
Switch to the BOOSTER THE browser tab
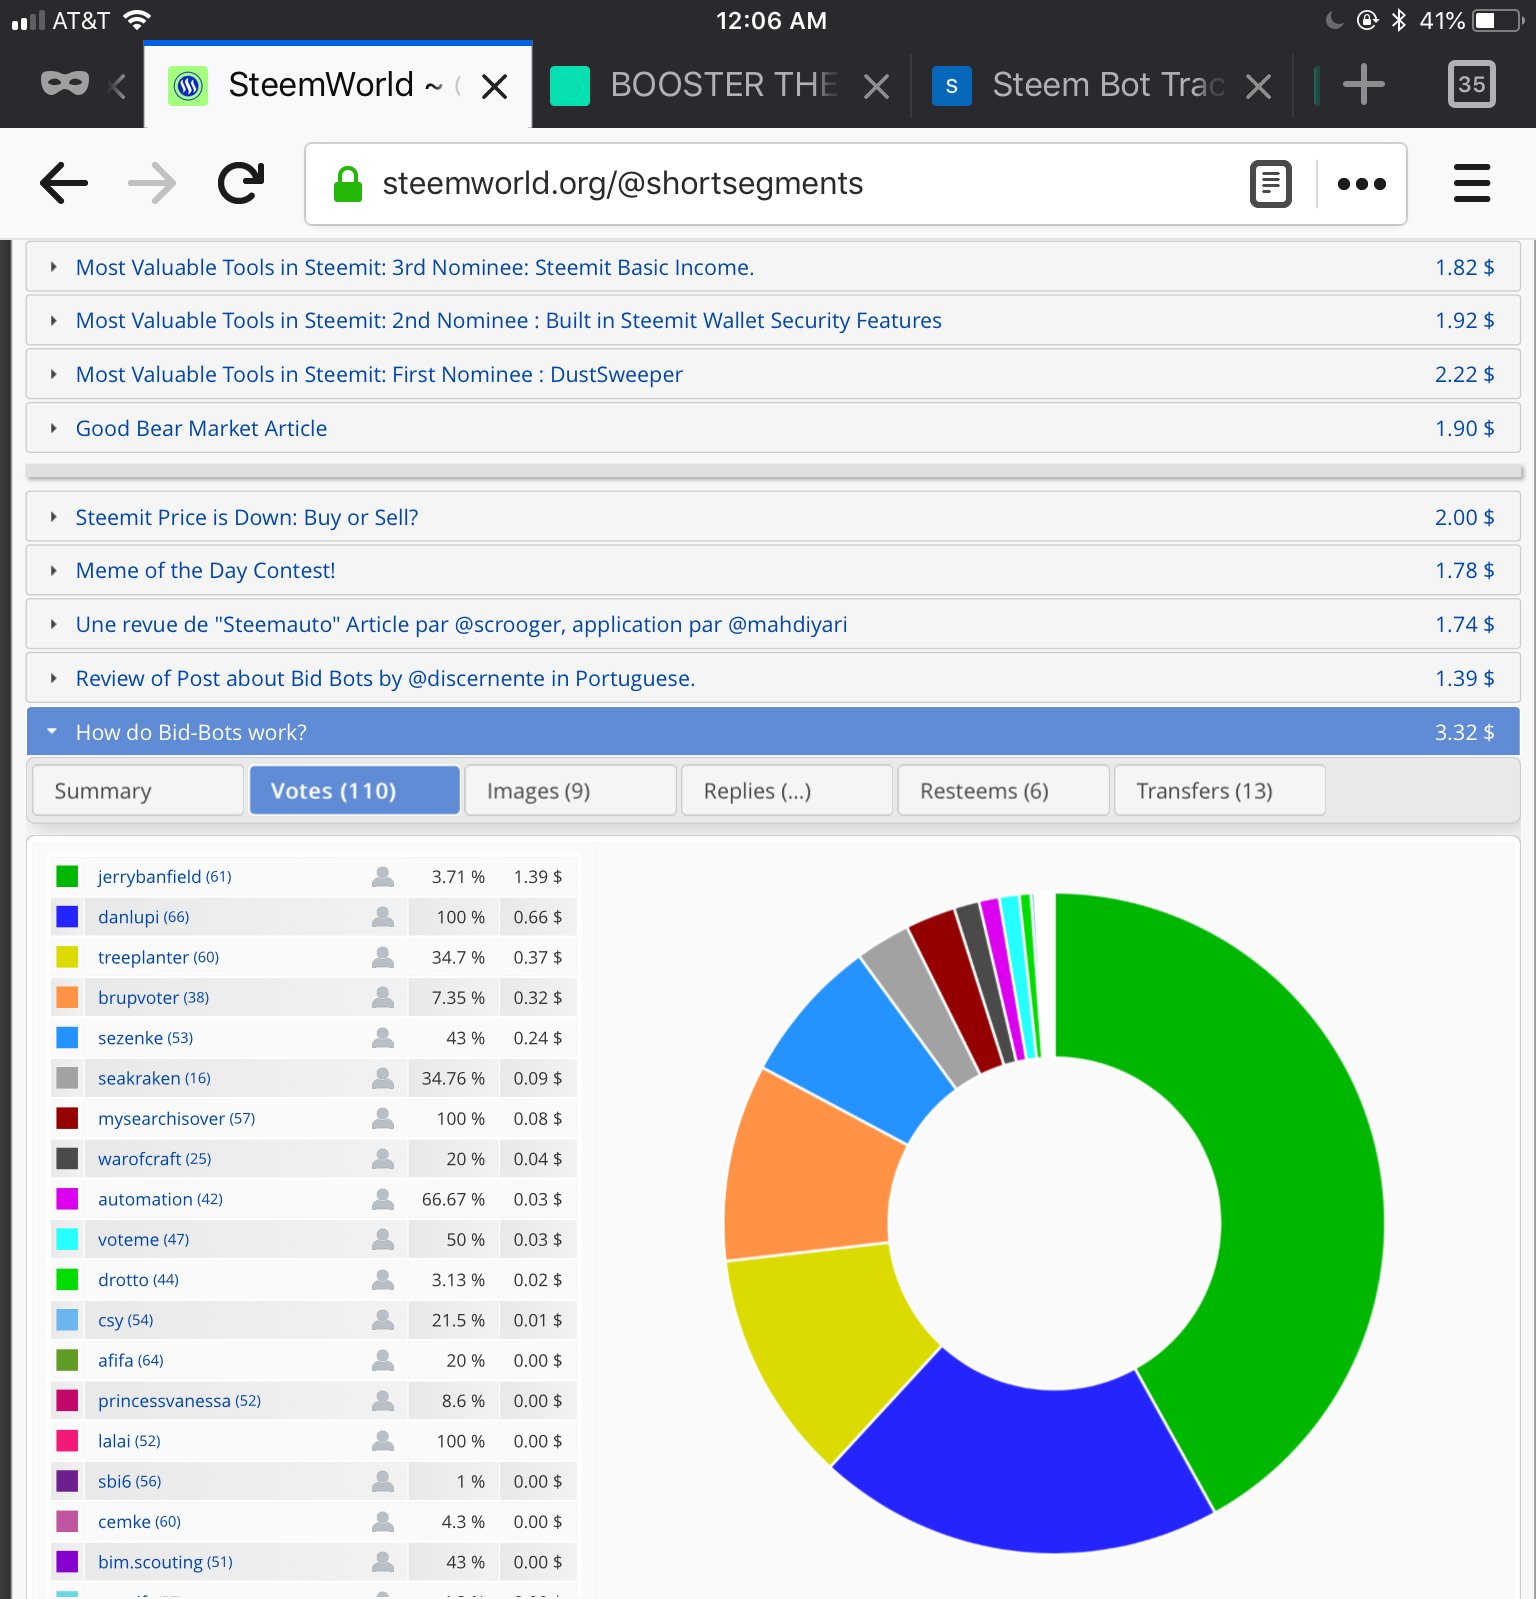coord(722,85)
